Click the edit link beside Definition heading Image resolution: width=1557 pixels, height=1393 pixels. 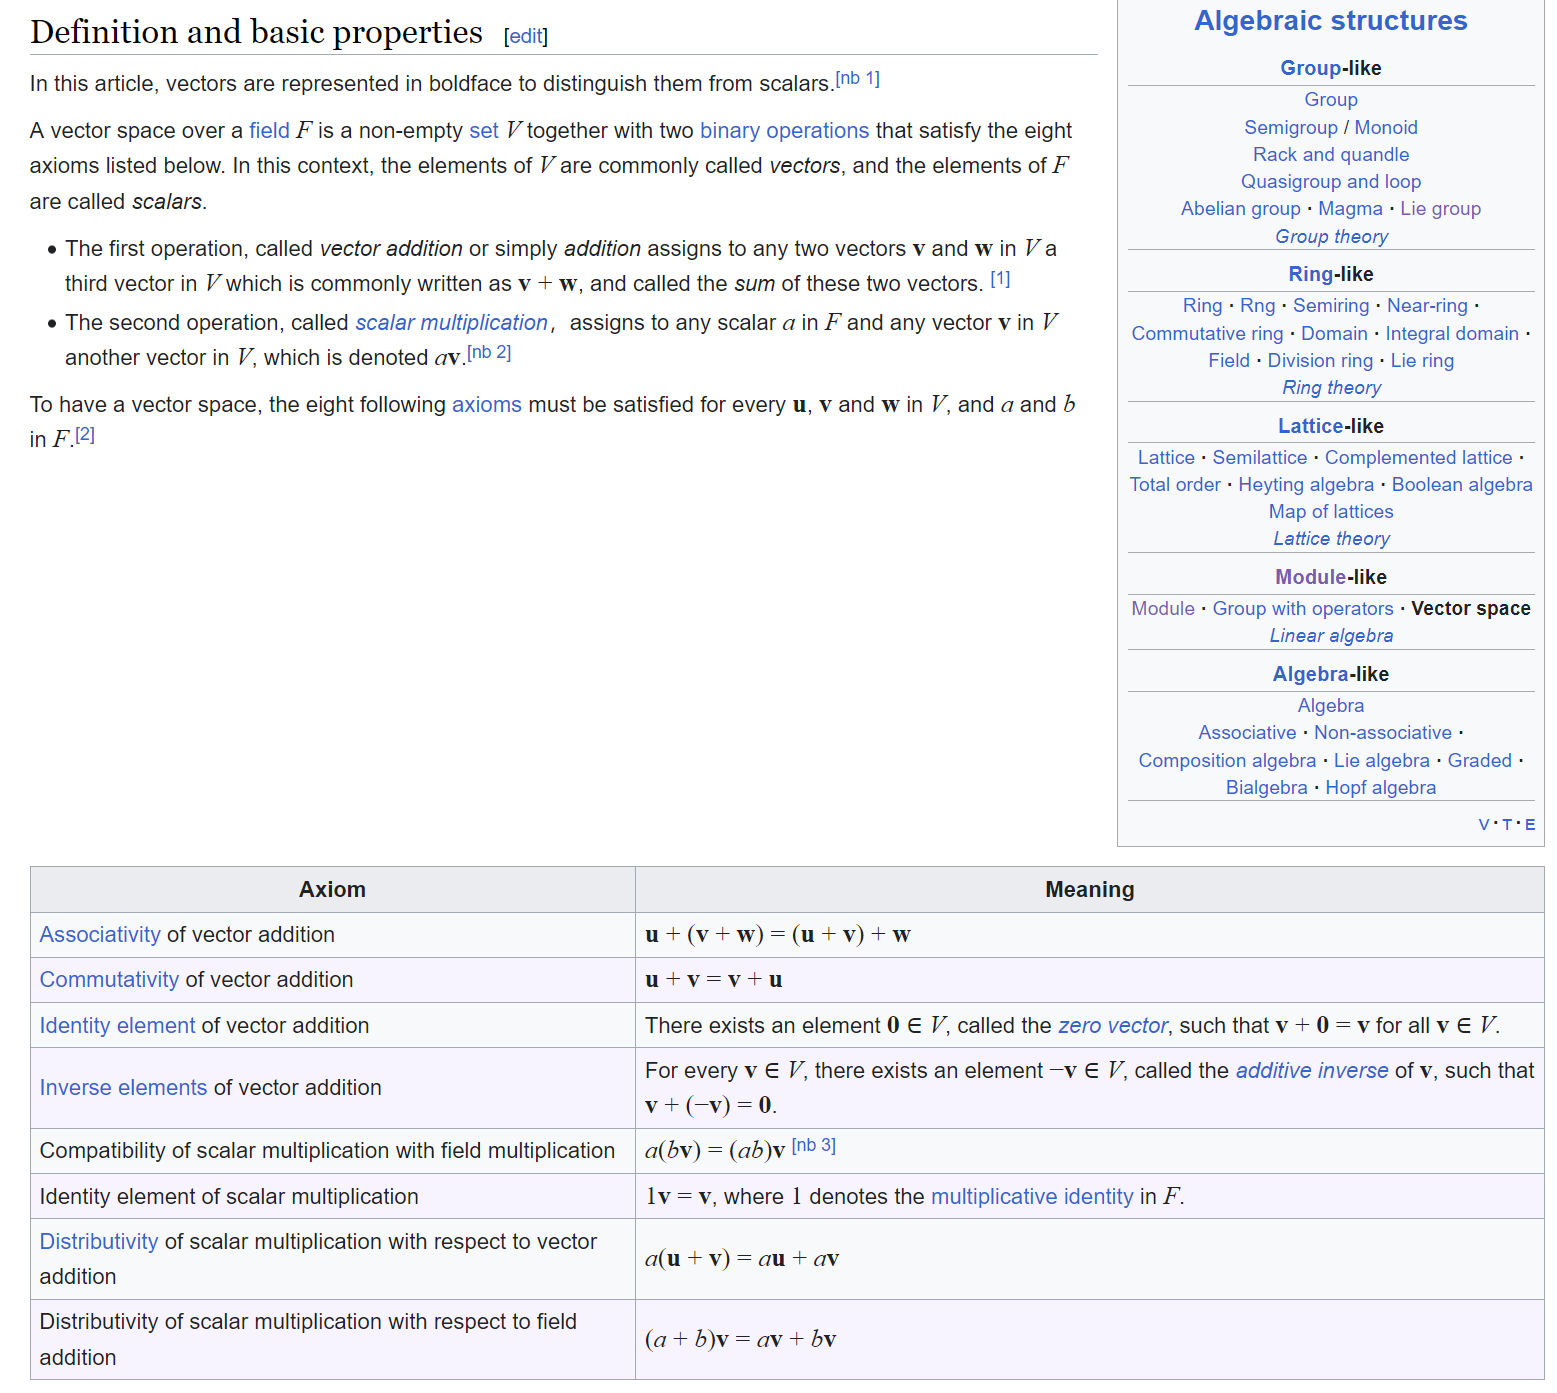526,36
